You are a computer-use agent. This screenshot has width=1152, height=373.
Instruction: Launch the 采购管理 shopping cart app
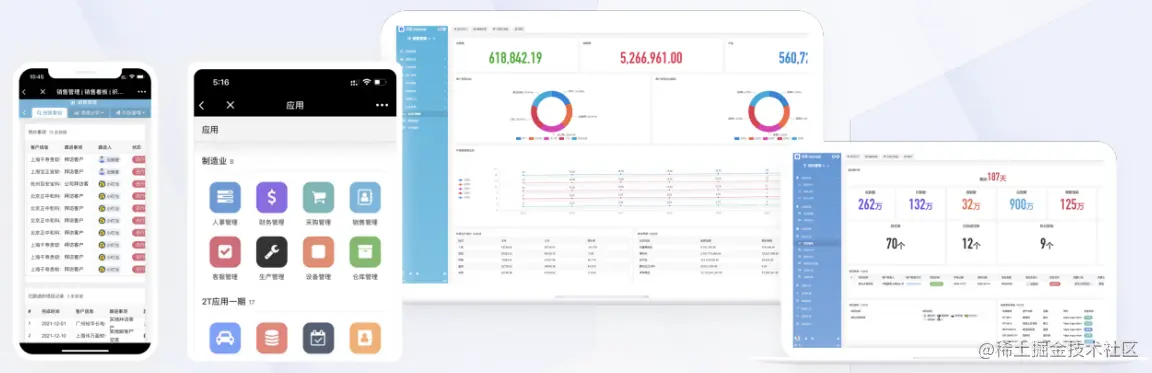318,198
